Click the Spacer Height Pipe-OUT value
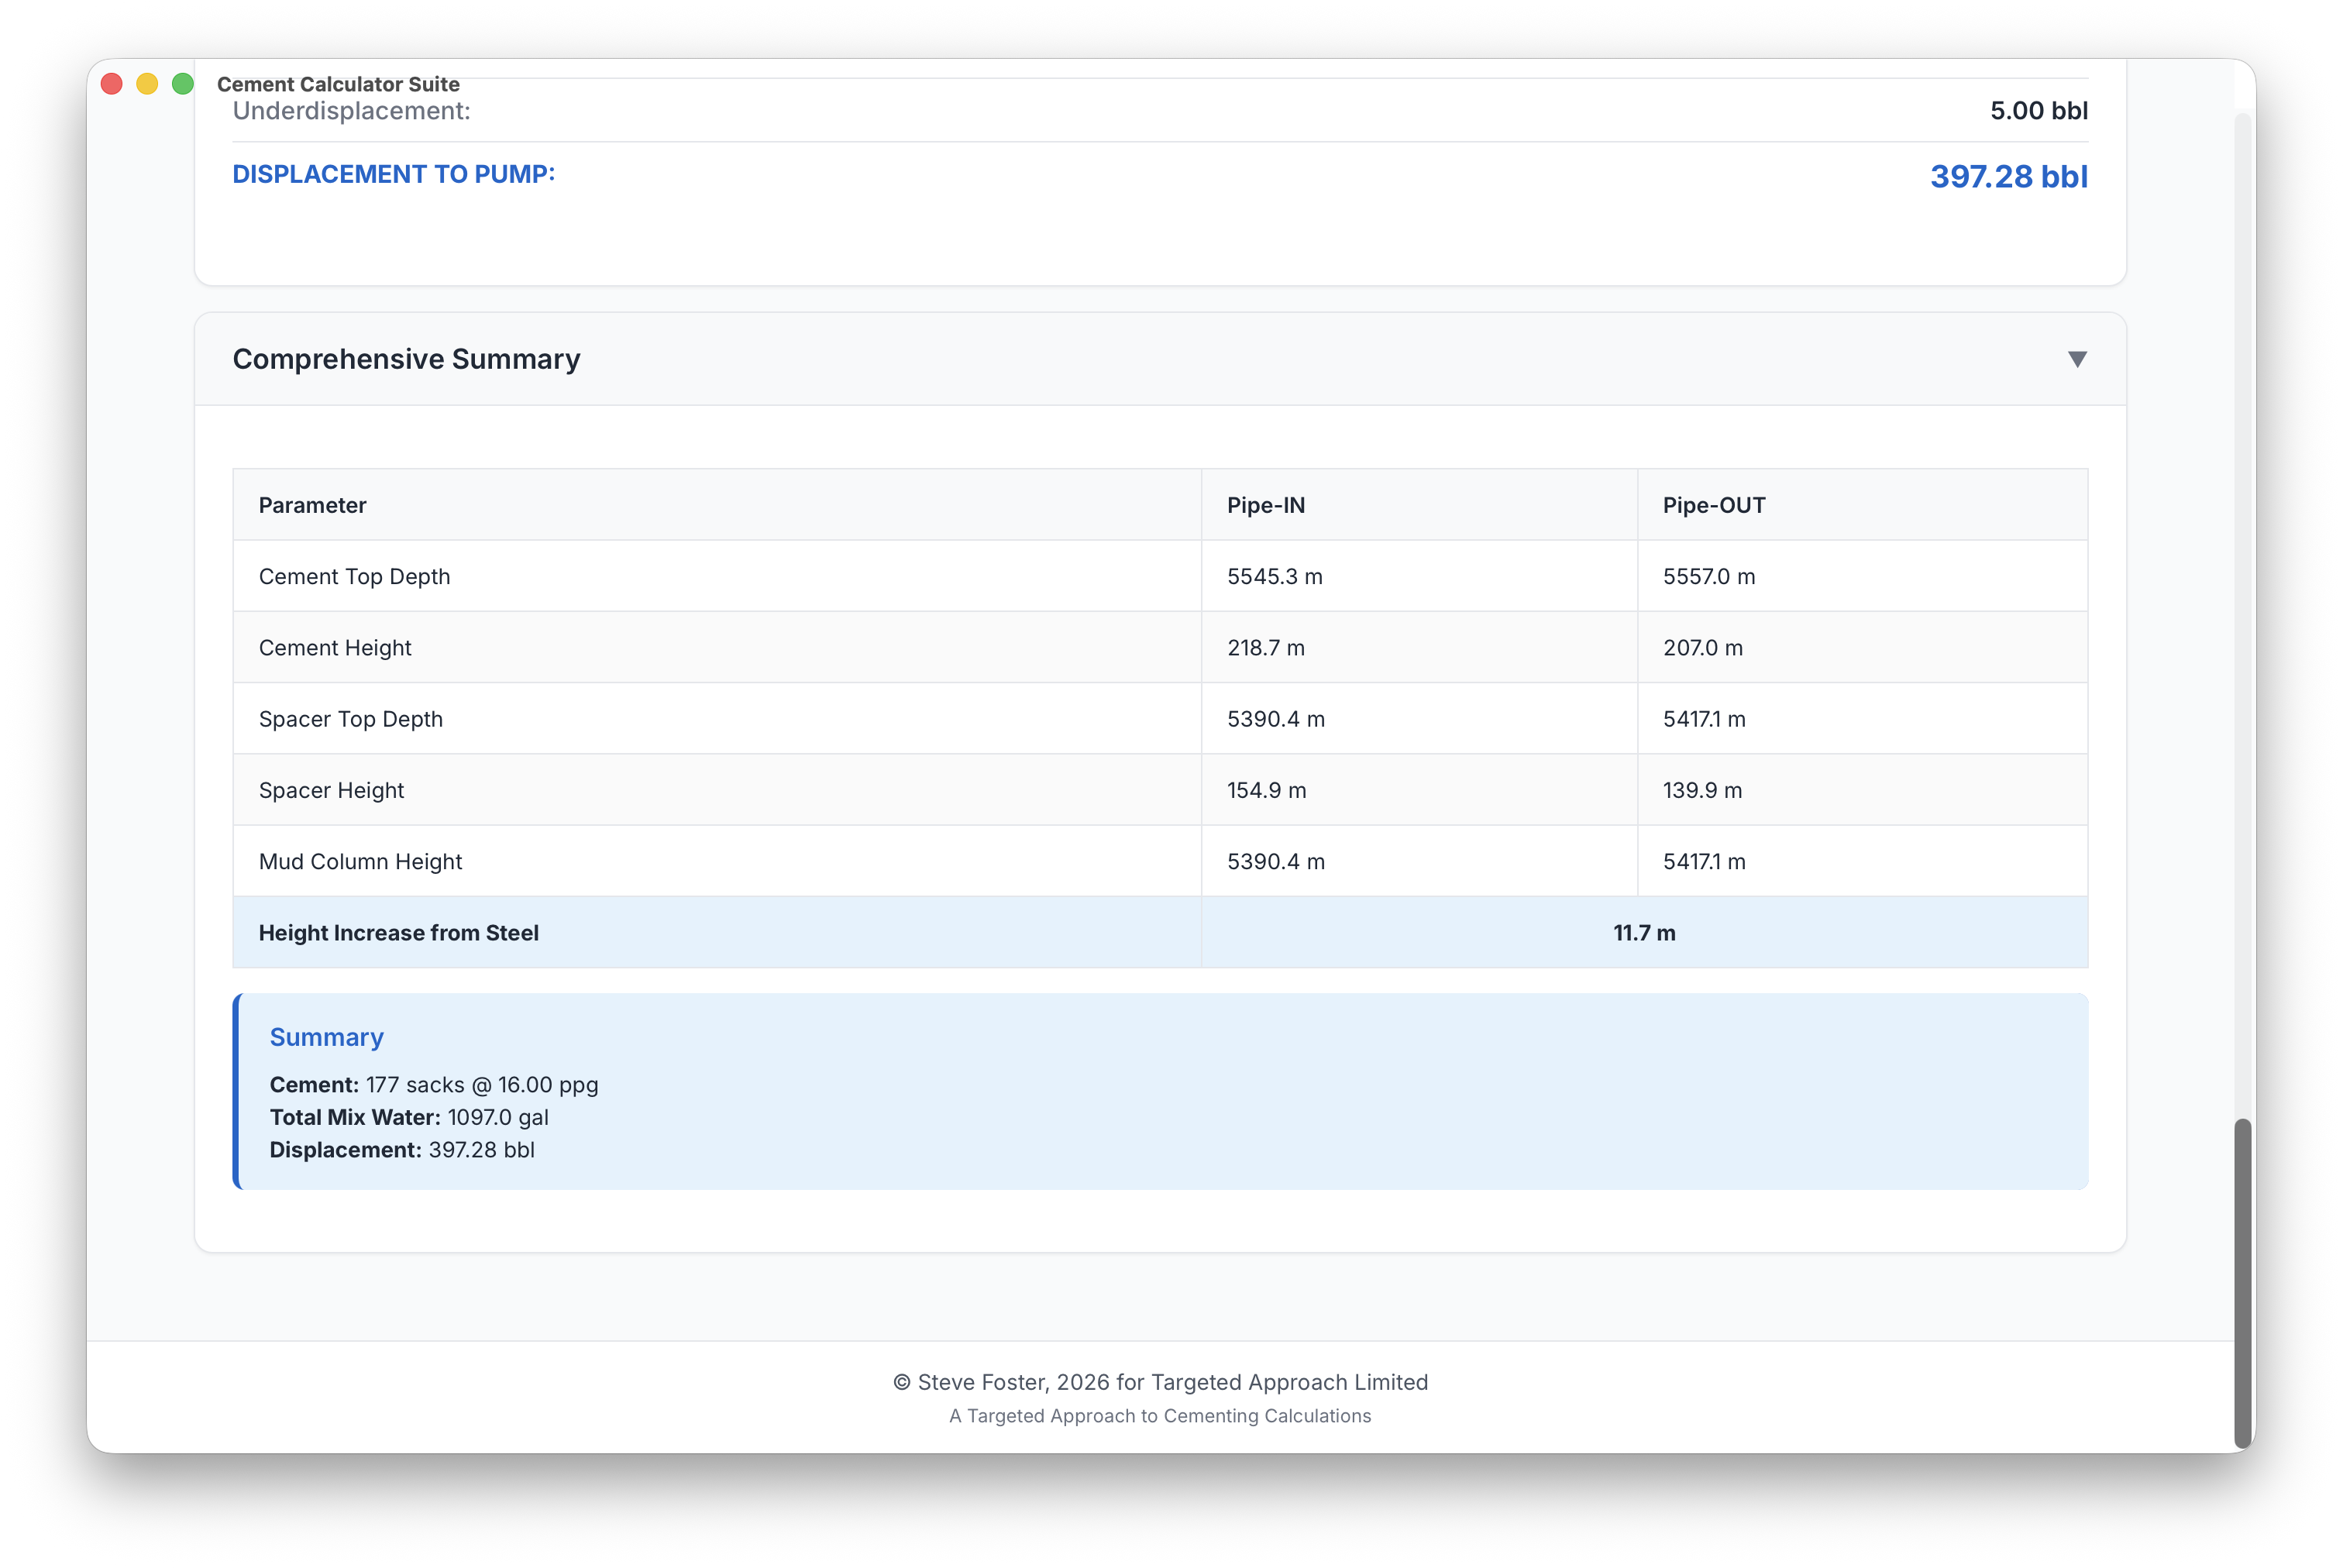 pos(1701,790)
